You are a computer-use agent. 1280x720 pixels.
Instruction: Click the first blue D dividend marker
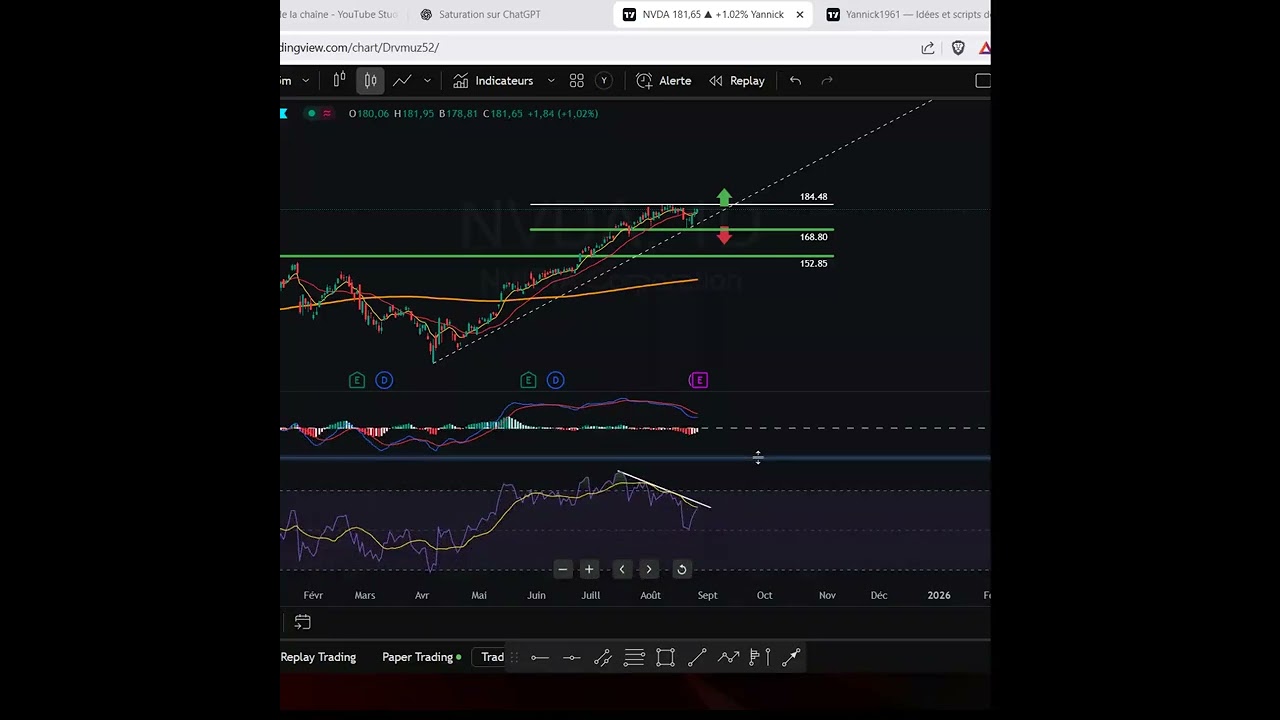point(384,380)
